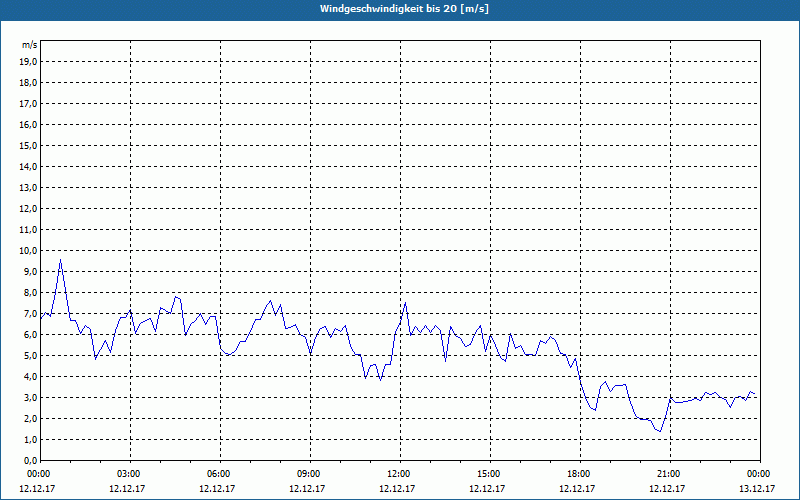Screen dimensions: 800x500
Task: Select the 12,0 y-axis label
Action: [28, 209]
